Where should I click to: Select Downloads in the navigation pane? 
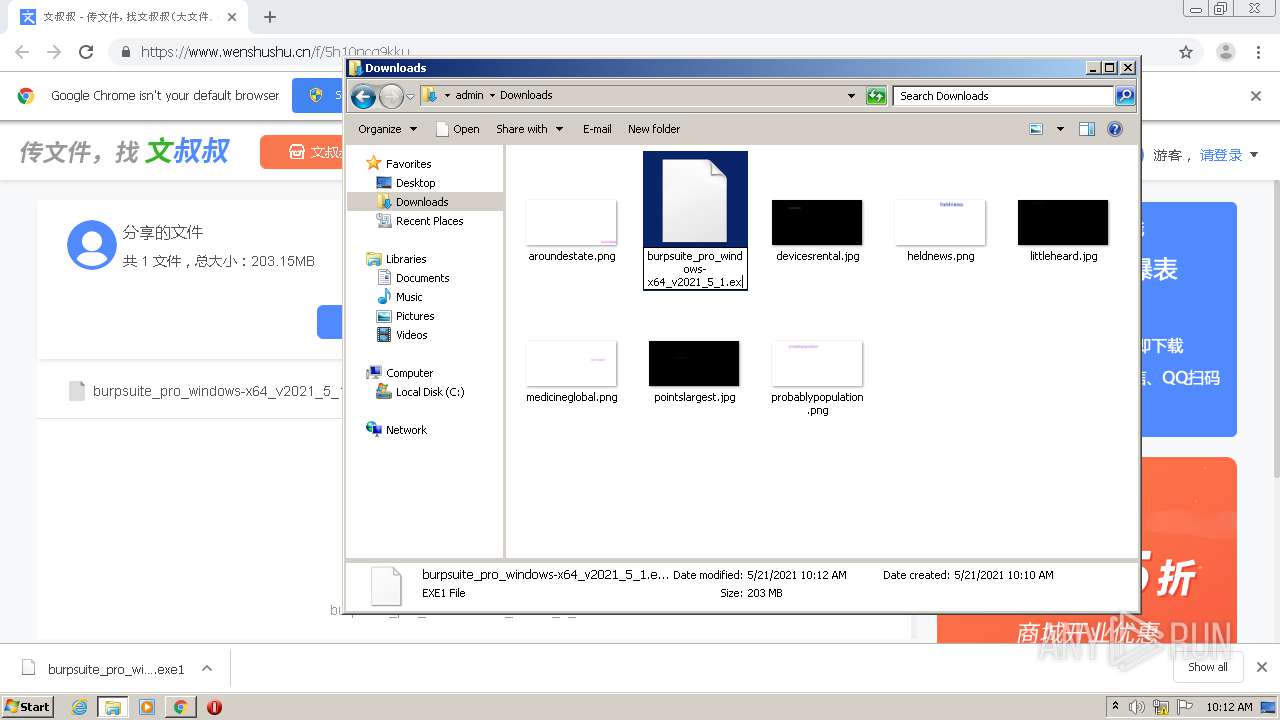point(422,202)
